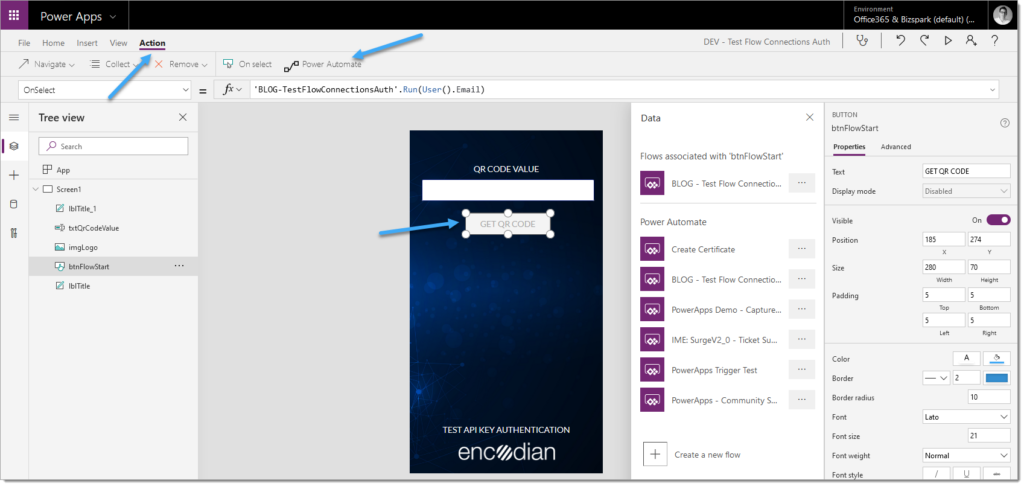Screen dimensions: 1024x486
Task: Open the Home menu tab
Action: point(54,43)
